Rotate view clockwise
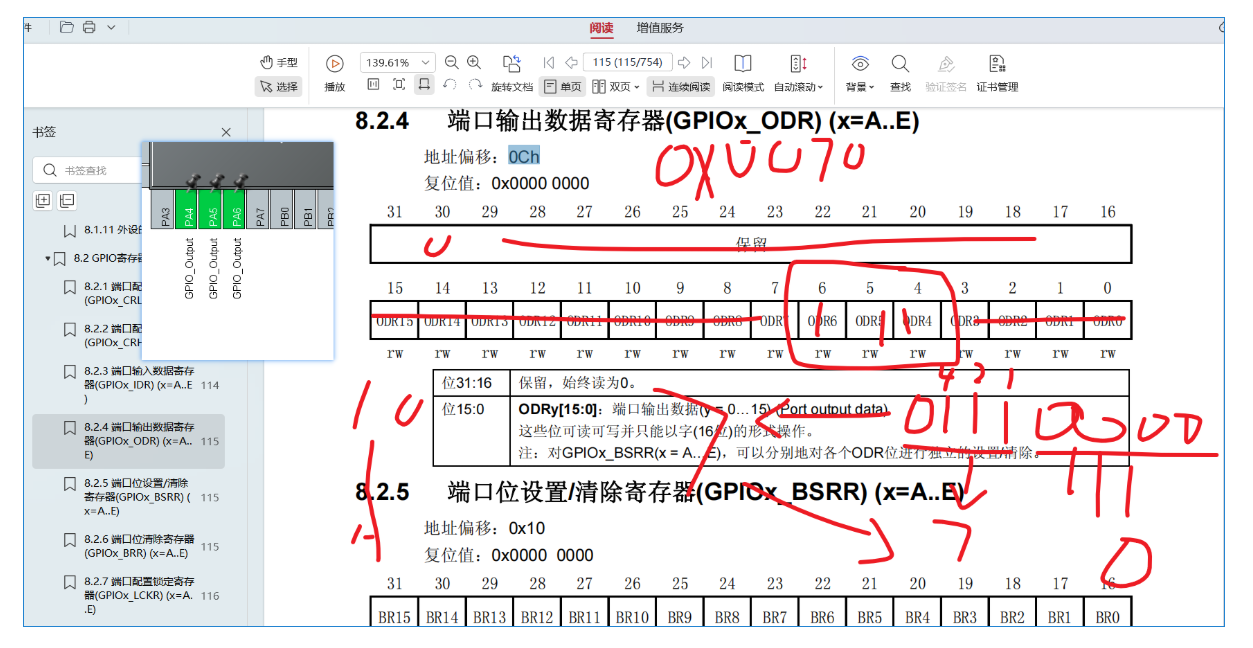The width and height of the screenshot is (1253, 648). coord(475,85)
